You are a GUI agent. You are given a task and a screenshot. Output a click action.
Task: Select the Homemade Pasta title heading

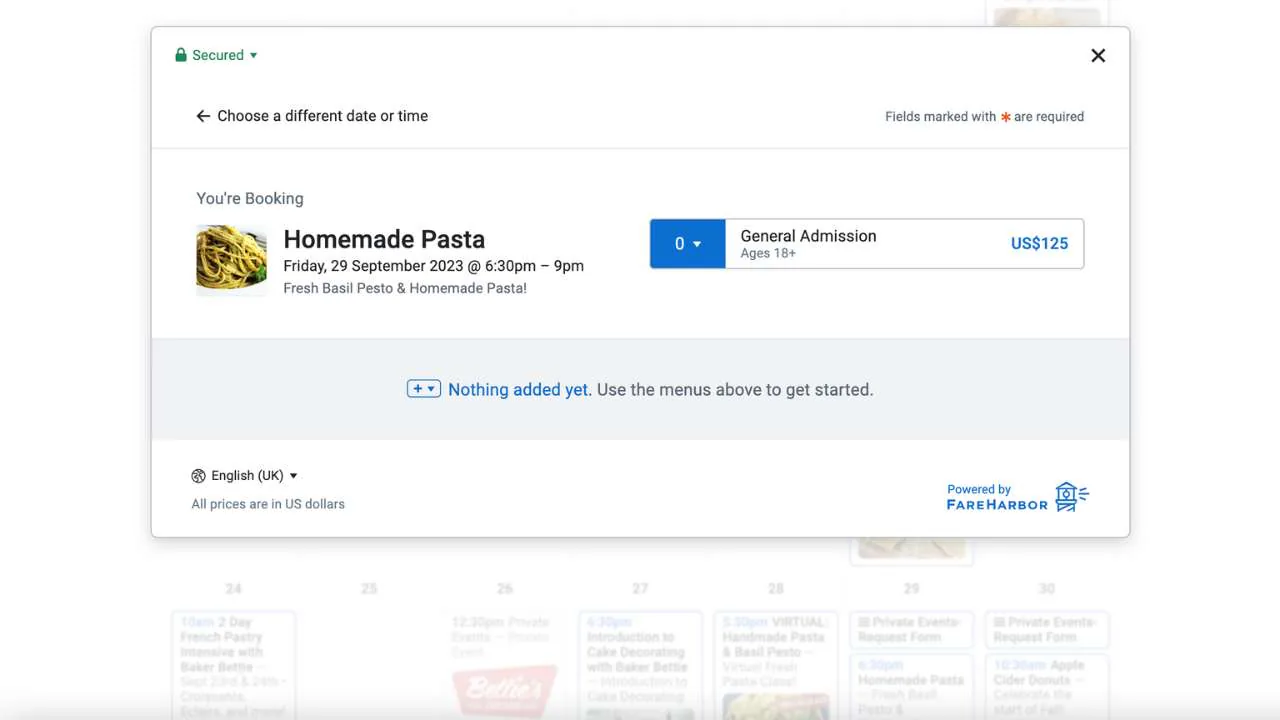(384, 239)
